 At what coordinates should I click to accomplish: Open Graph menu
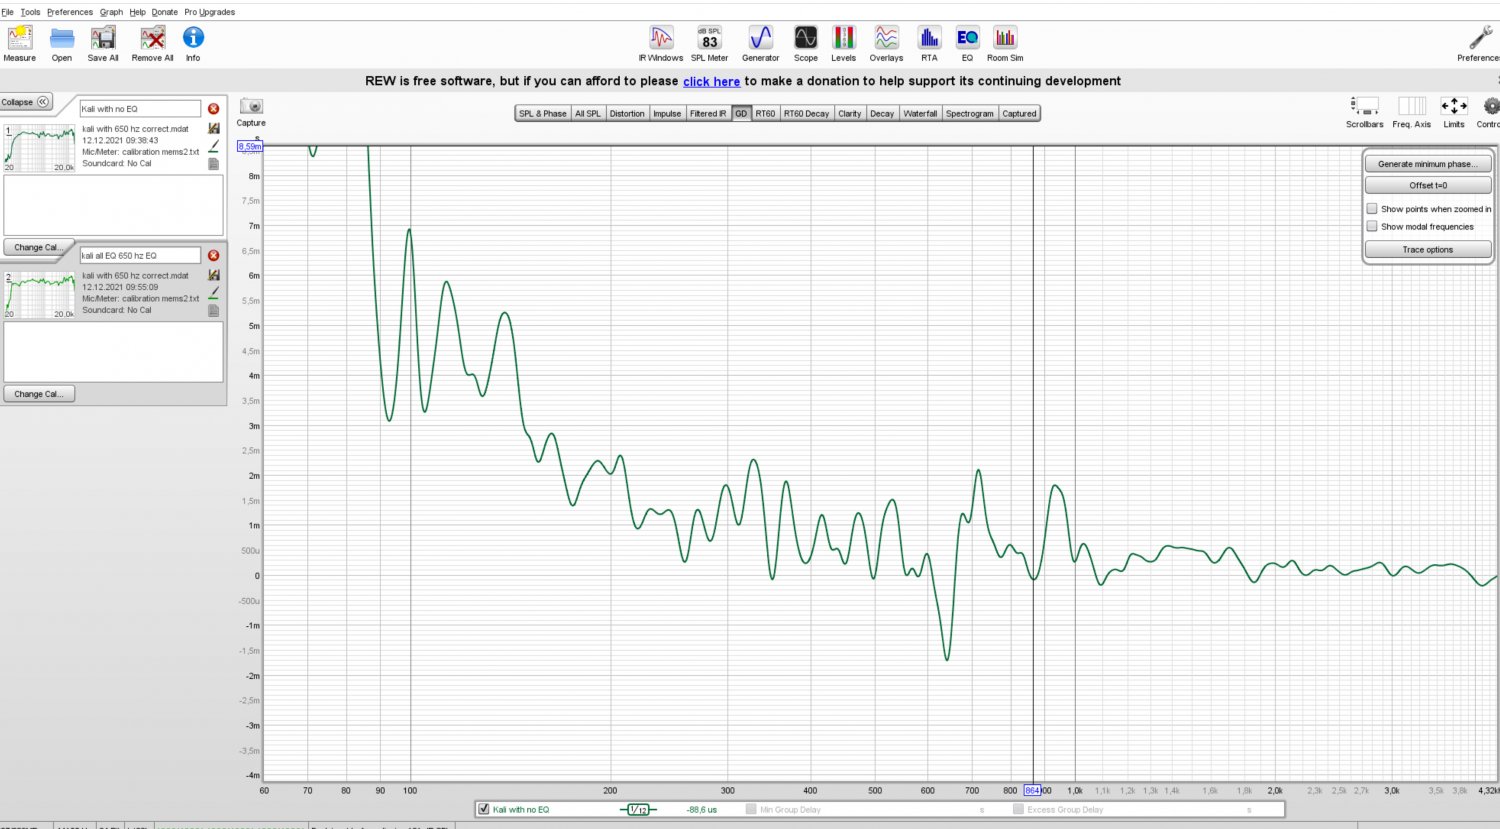[x=111, y=12]
